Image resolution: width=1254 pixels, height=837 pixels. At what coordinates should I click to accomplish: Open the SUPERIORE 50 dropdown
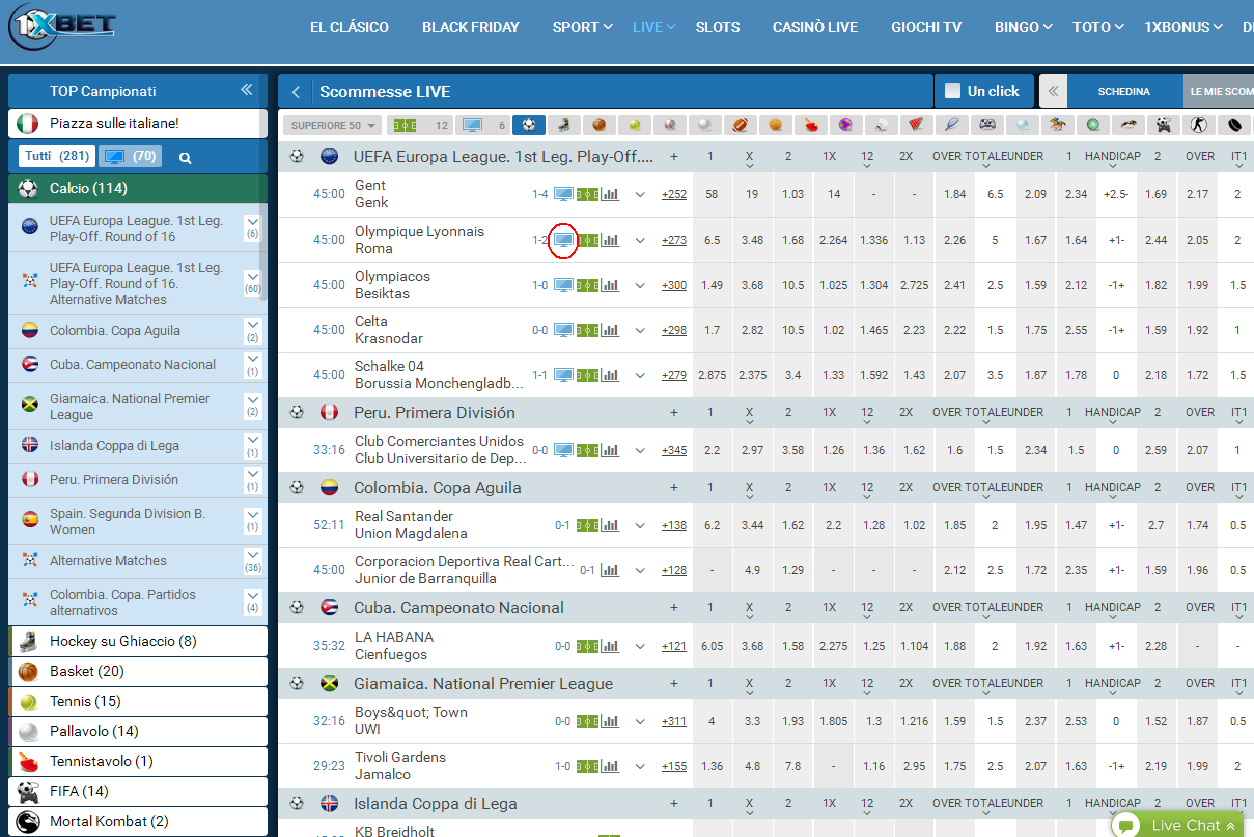click(x=334, y=125)
